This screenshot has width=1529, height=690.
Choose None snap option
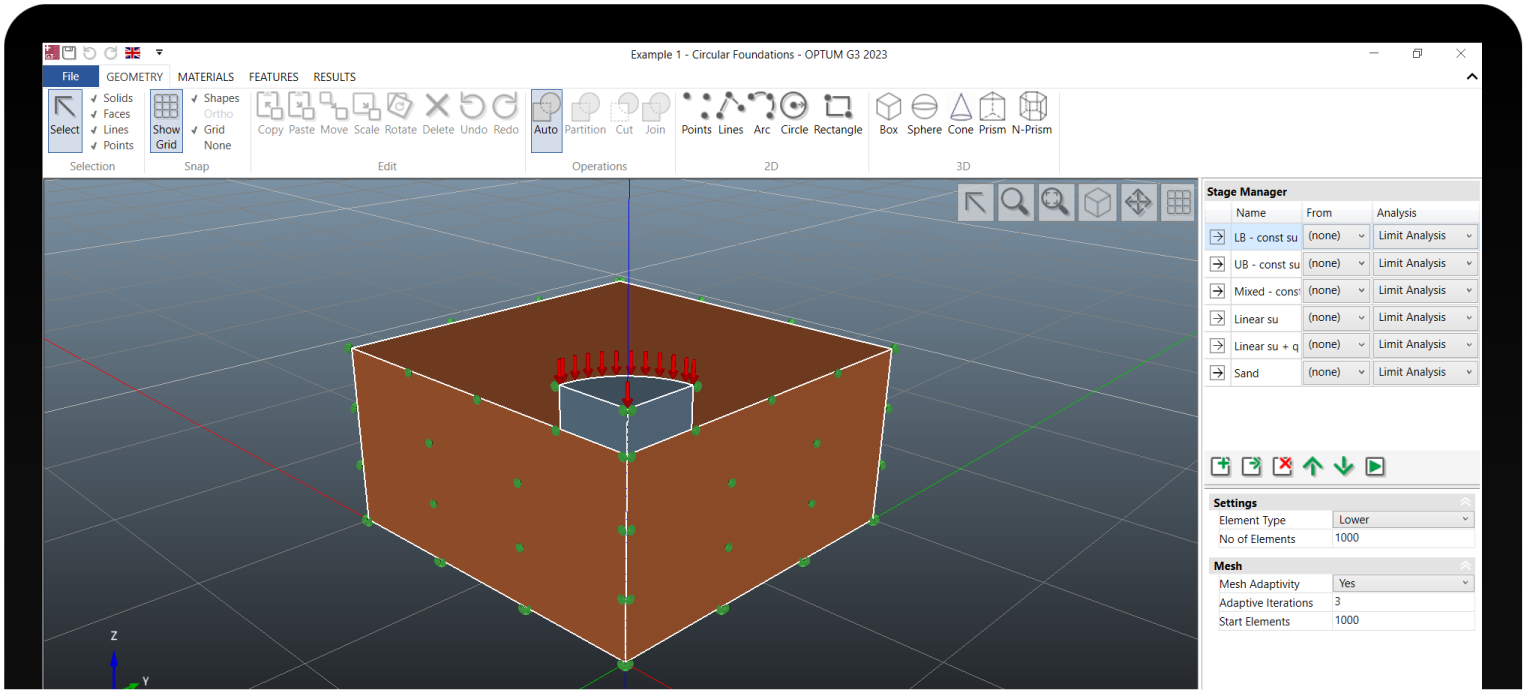pyautogui.click(x=217, y=146)
